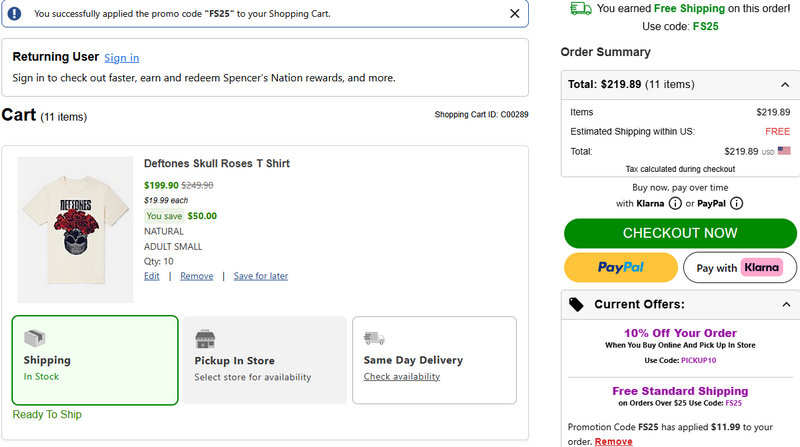Click the Sign in link

point(122,58)
